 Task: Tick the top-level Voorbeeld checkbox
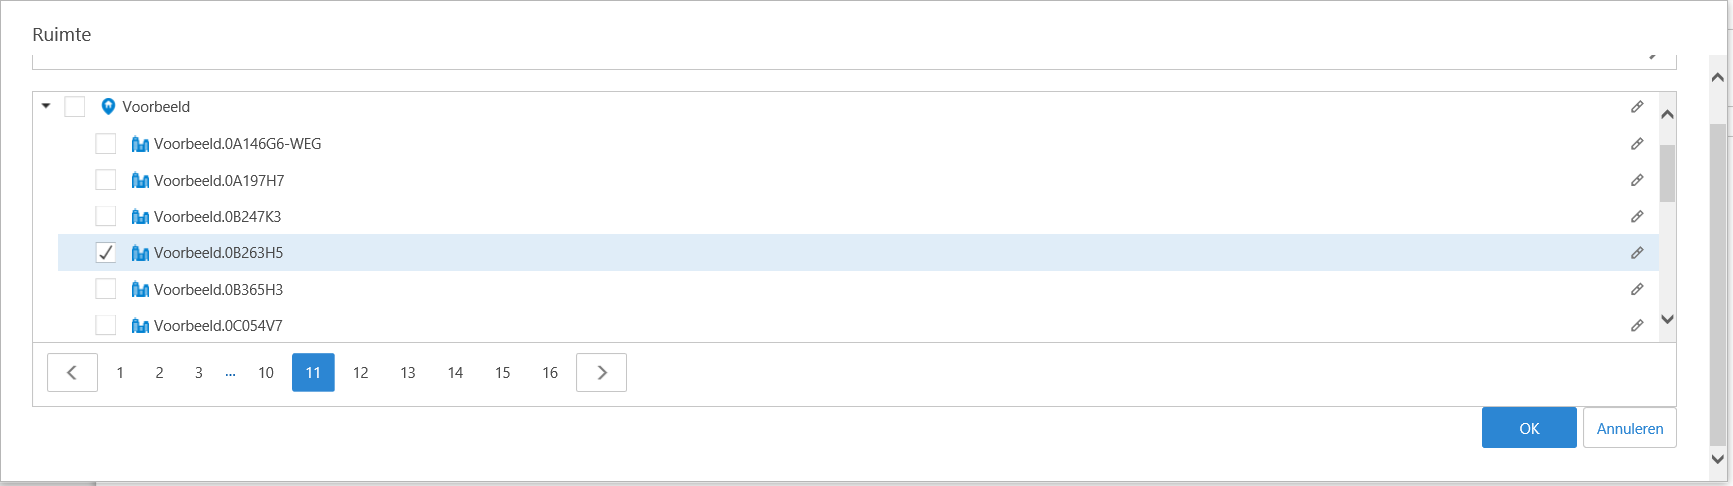tap(74, 107)
